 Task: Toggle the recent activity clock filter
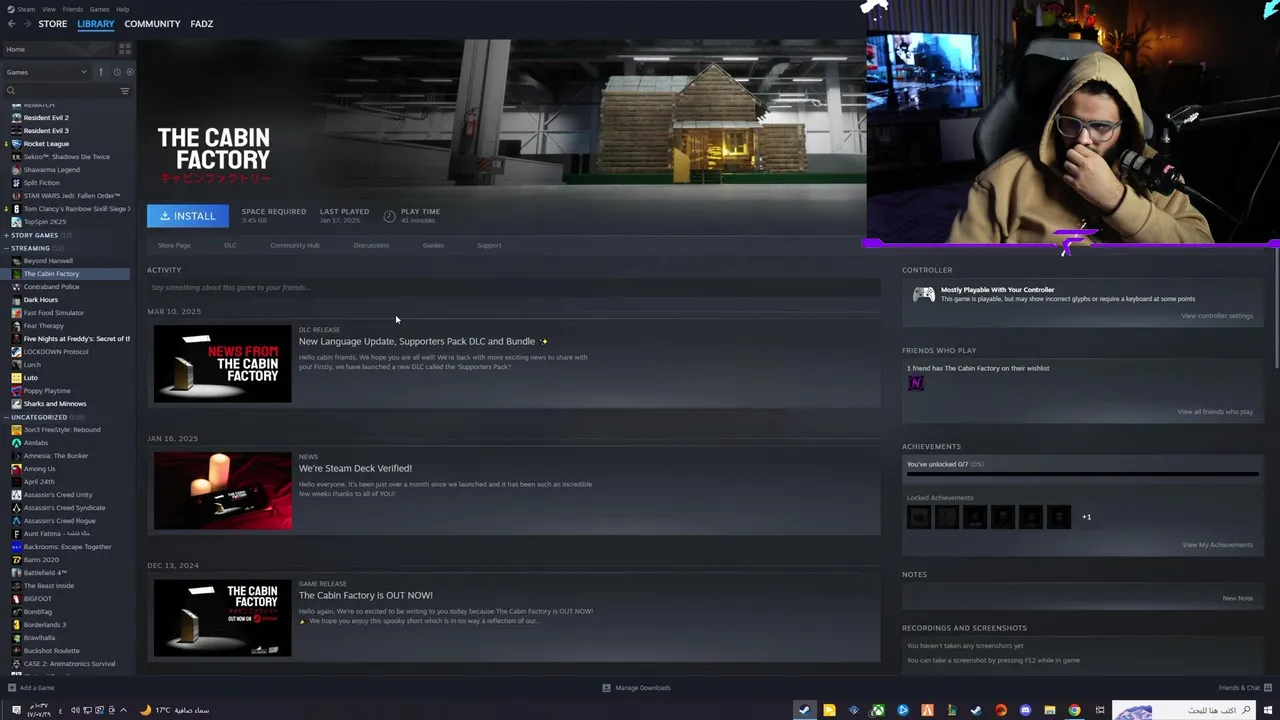pyautogui.click(x=117, y=72)
